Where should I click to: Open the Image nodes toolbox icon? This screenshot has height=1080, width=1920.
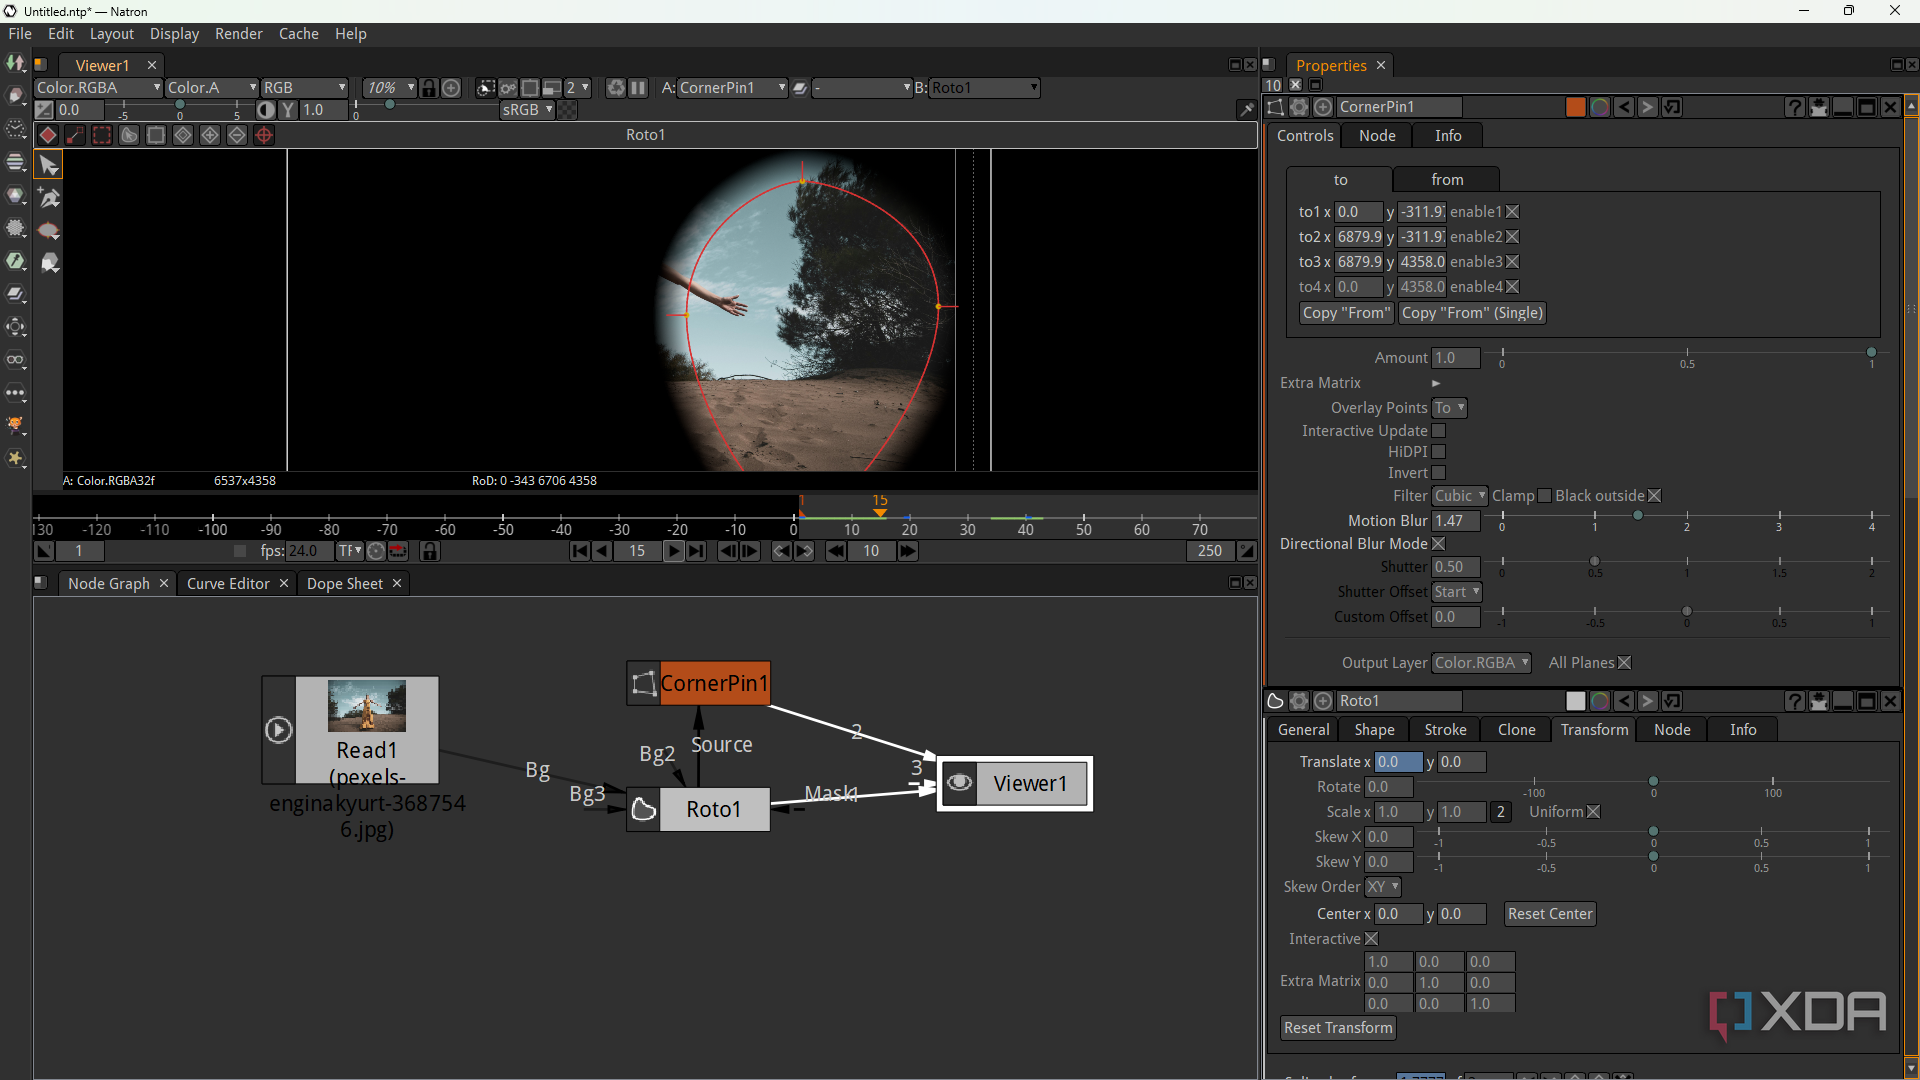pyautogui.click(x=16, y=63)
